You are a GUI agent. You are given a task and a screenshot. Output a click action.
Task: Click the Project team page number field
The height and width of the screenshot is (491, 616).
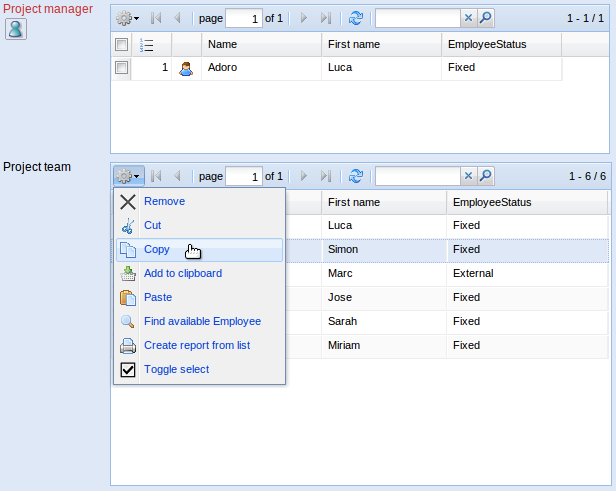click(243, 176)
